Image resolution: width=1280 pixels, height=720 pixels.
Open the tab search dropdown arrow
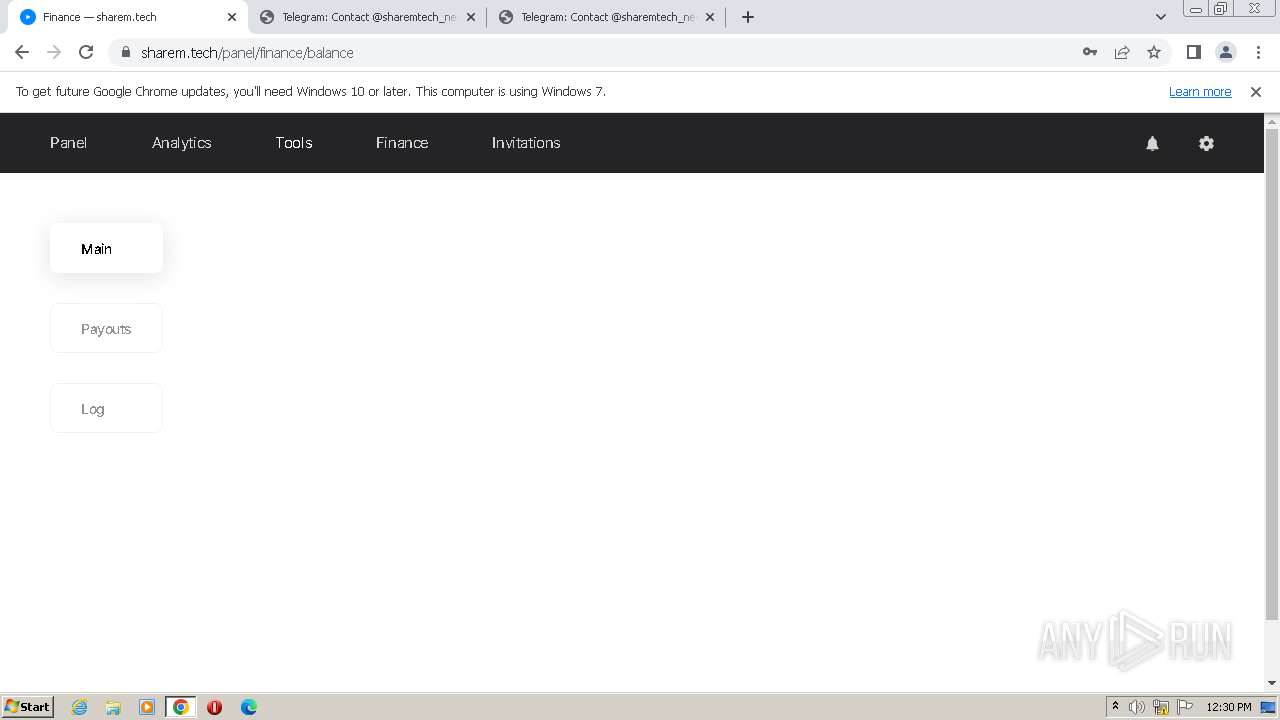(1160, 17)
